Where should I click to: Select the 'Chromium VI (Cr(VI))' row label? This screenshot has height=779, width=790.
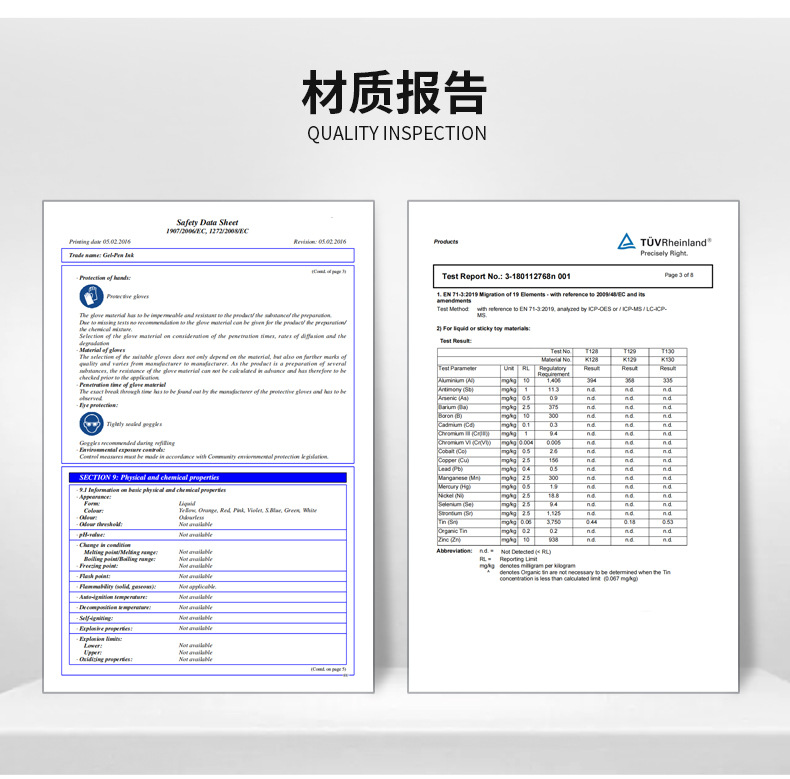pos(465,442)
